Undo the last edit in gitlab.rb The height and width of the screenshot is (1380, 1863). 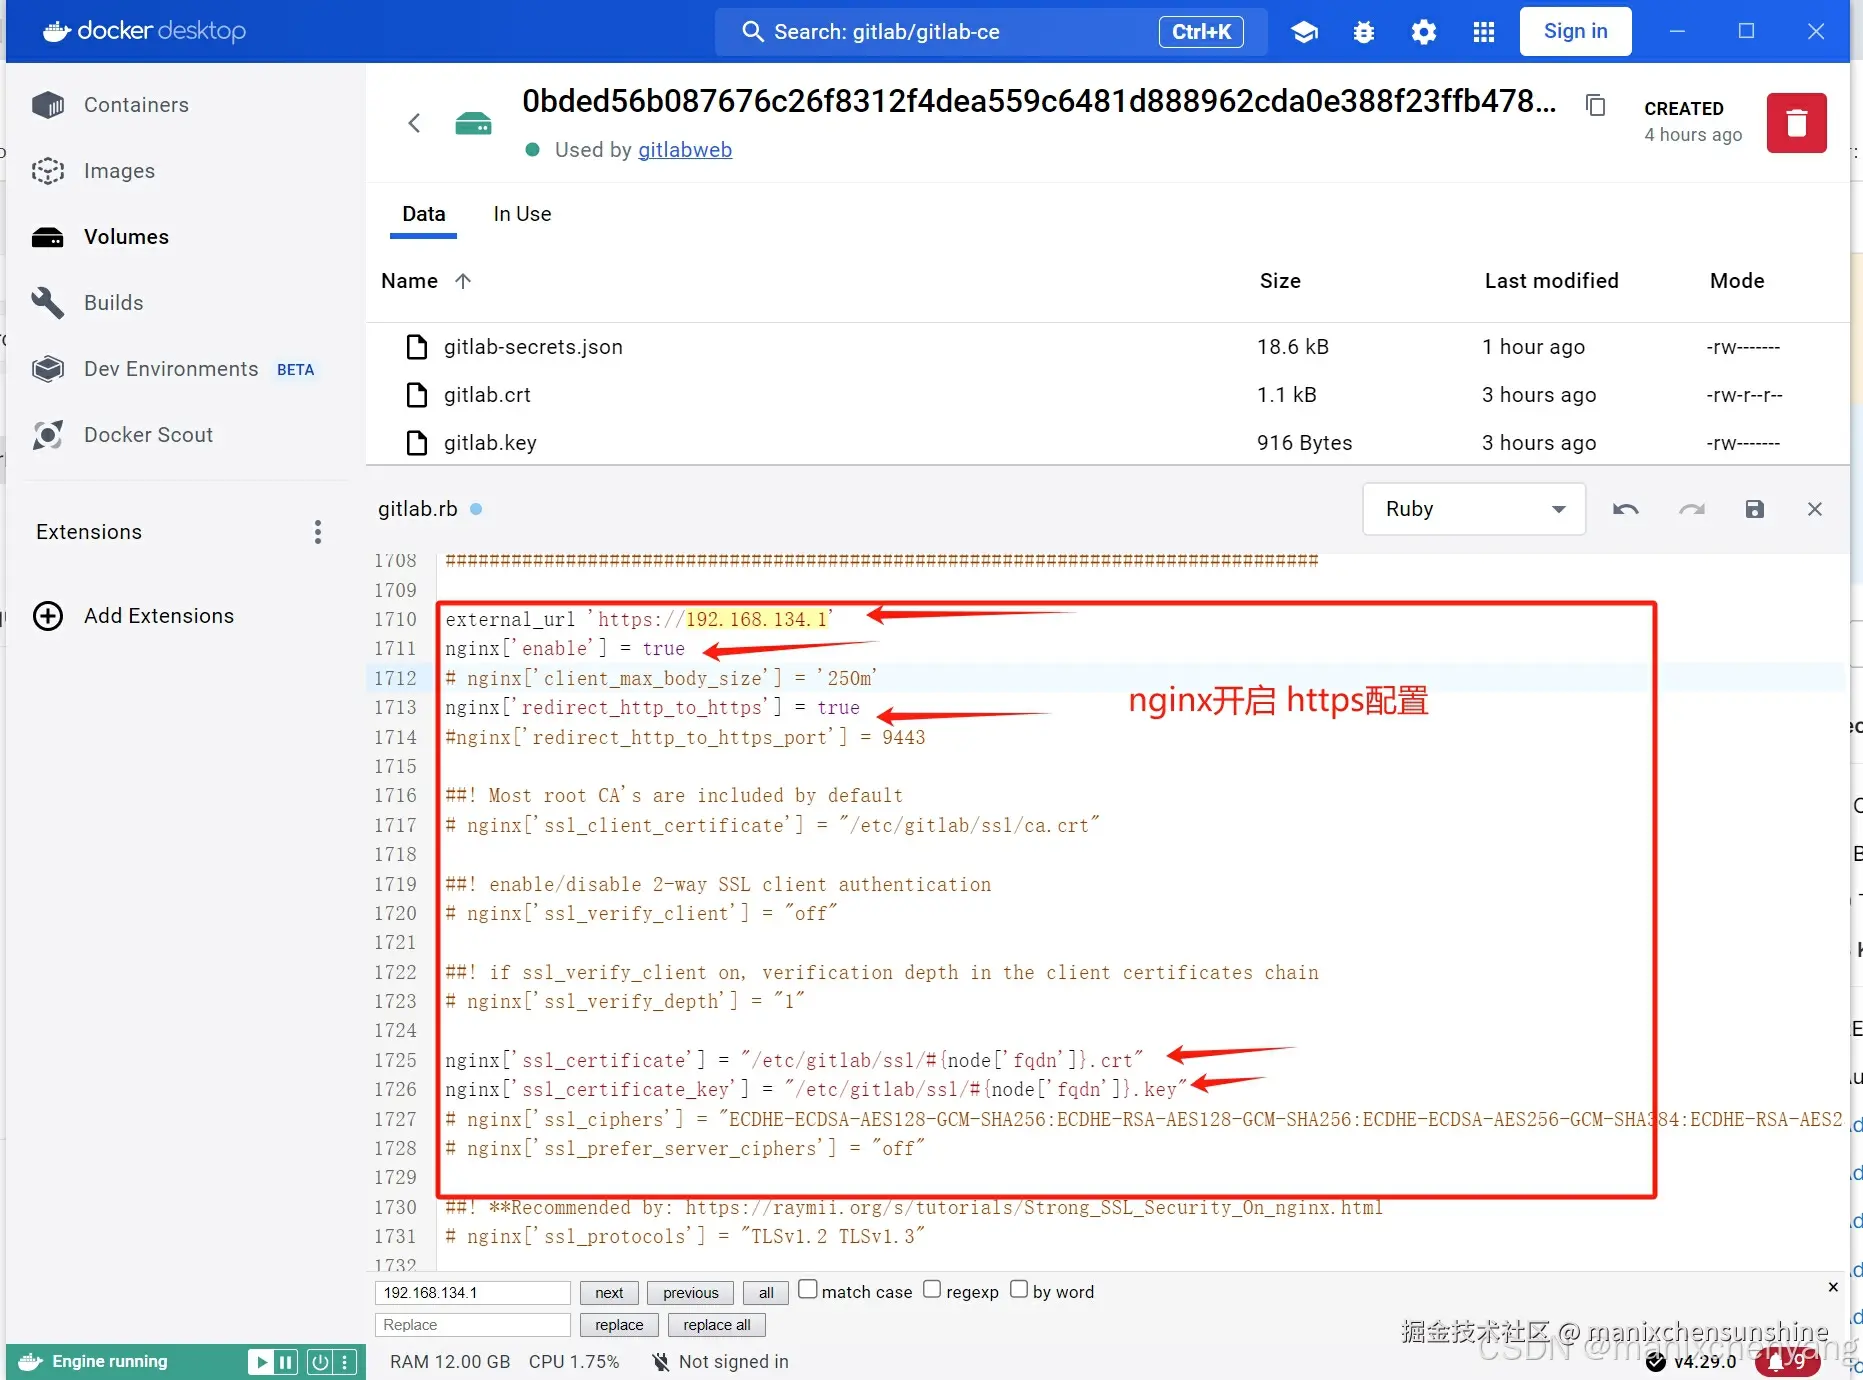(x=1626, y=509)
